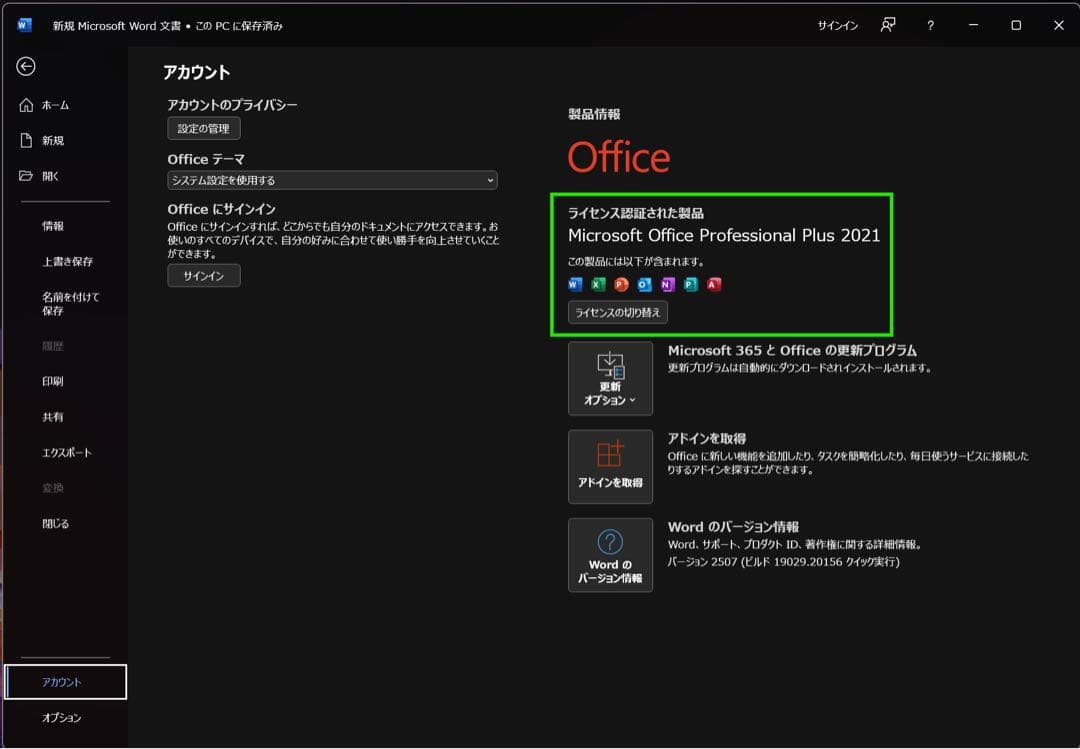The image size is (1080, 749).
Task: Click the Sign in (サインイン) button under Office sign-in
Action: click(204, 276)
